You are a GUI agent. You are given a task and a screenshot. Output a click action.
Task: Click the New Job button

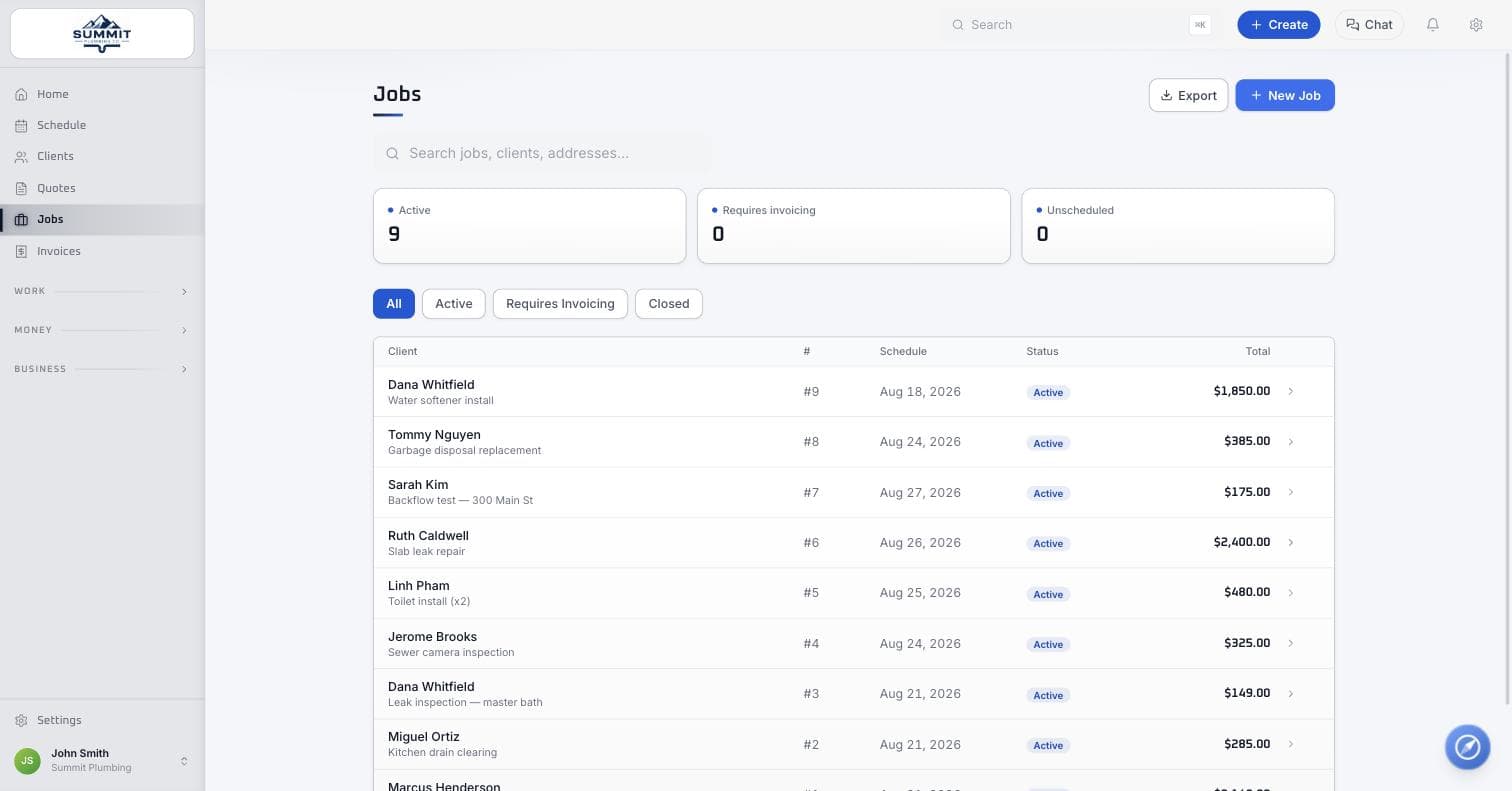point(1285,95)
